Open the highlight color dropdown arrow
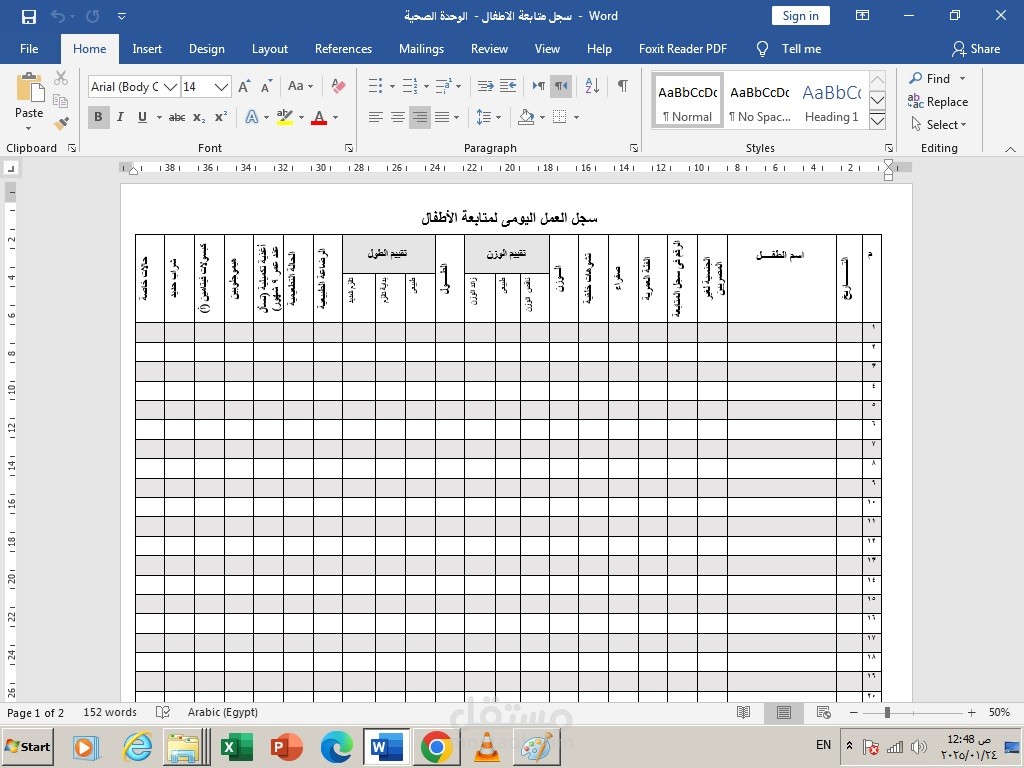 tap(301, 118)
